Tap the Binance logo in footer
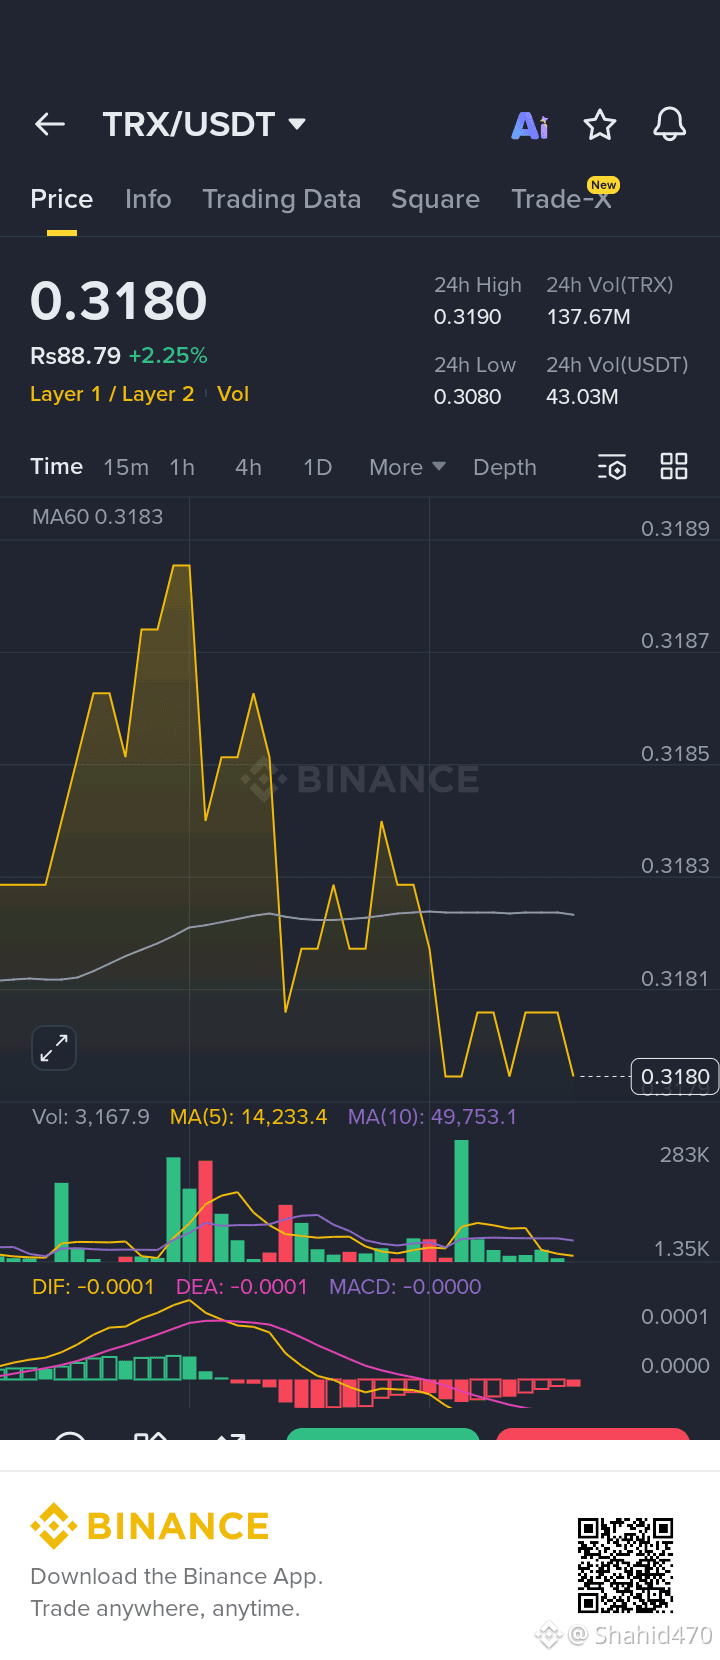The image size is (720, 1660). tap(150, 1526)
